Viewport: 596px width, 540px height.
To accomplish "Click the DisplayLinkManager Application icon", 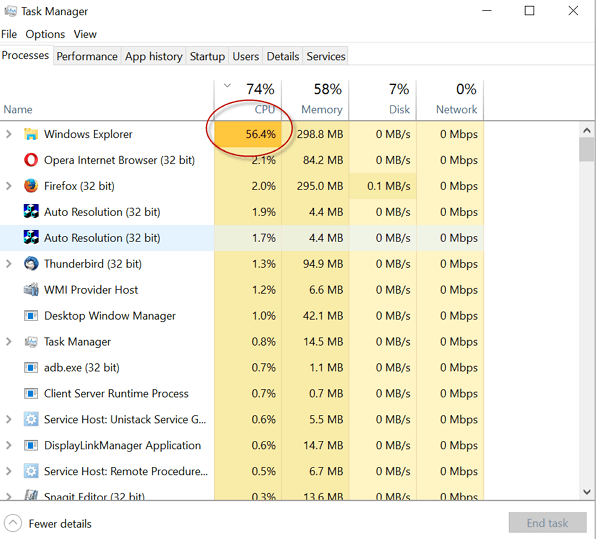I will (31, 445).
